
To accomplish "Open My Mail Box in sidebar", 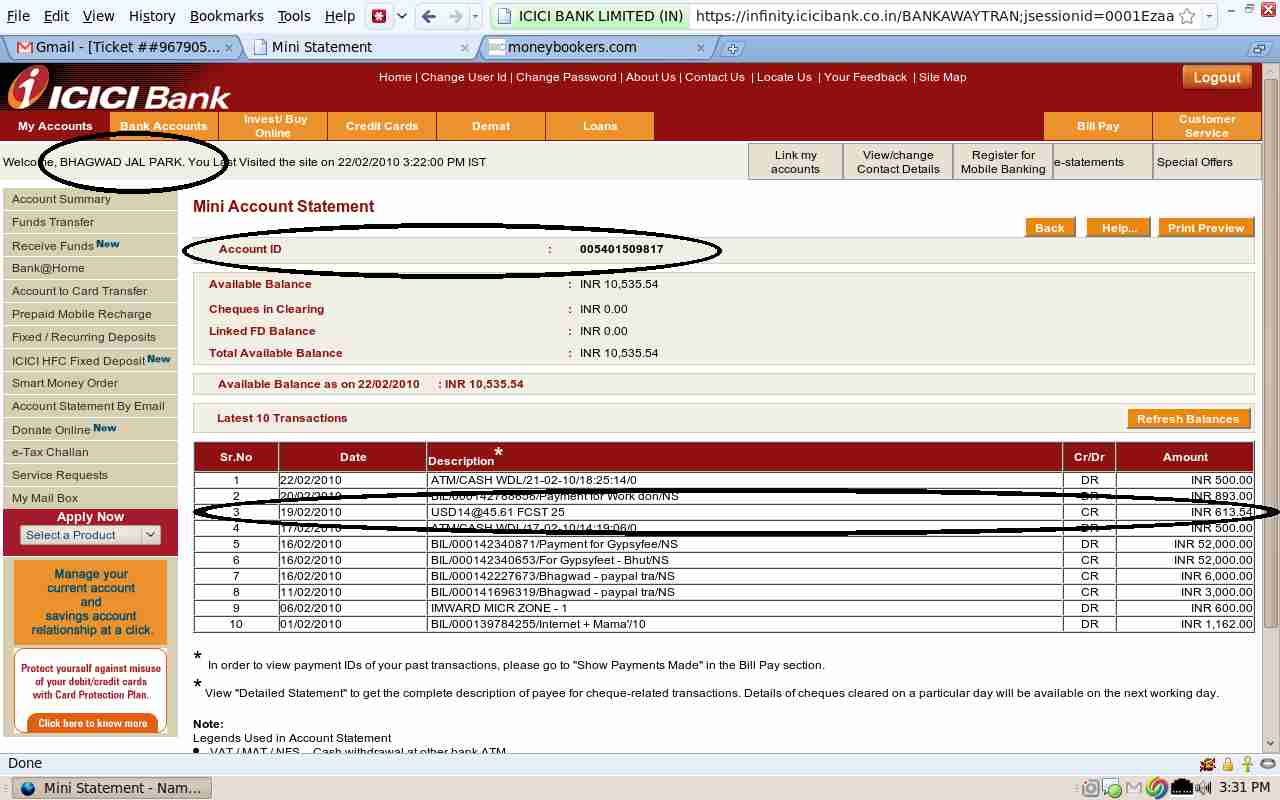I will coord(90,498).
